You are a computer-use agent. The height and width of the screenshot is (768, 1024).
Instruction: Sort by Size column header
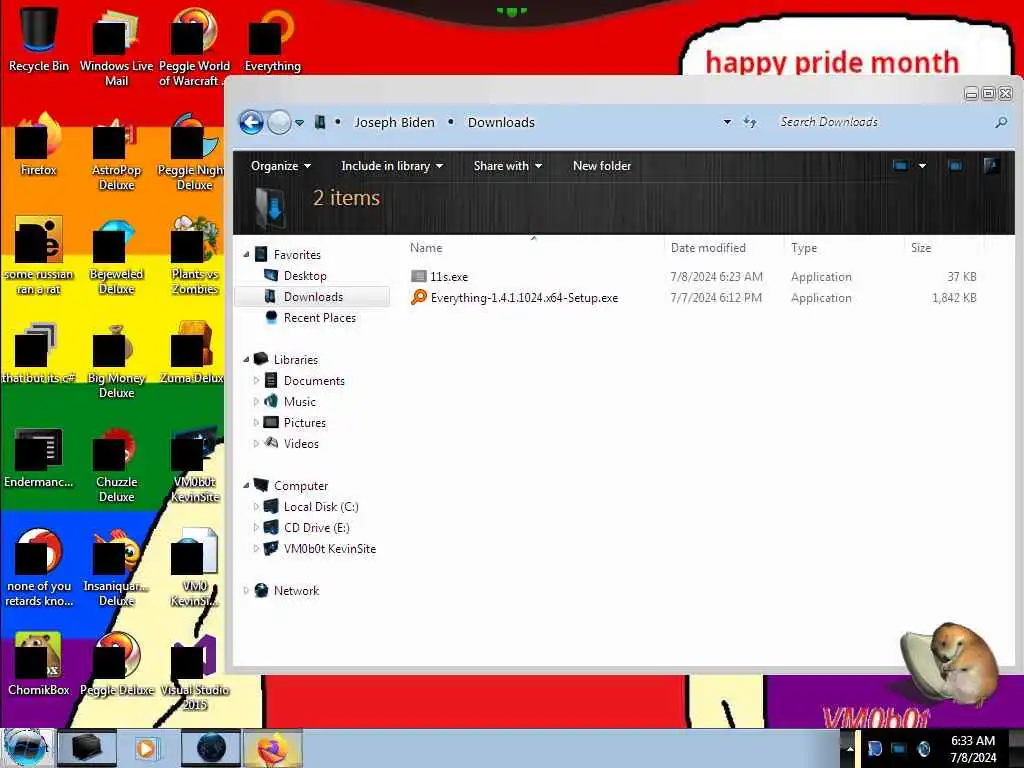[921, 248]
